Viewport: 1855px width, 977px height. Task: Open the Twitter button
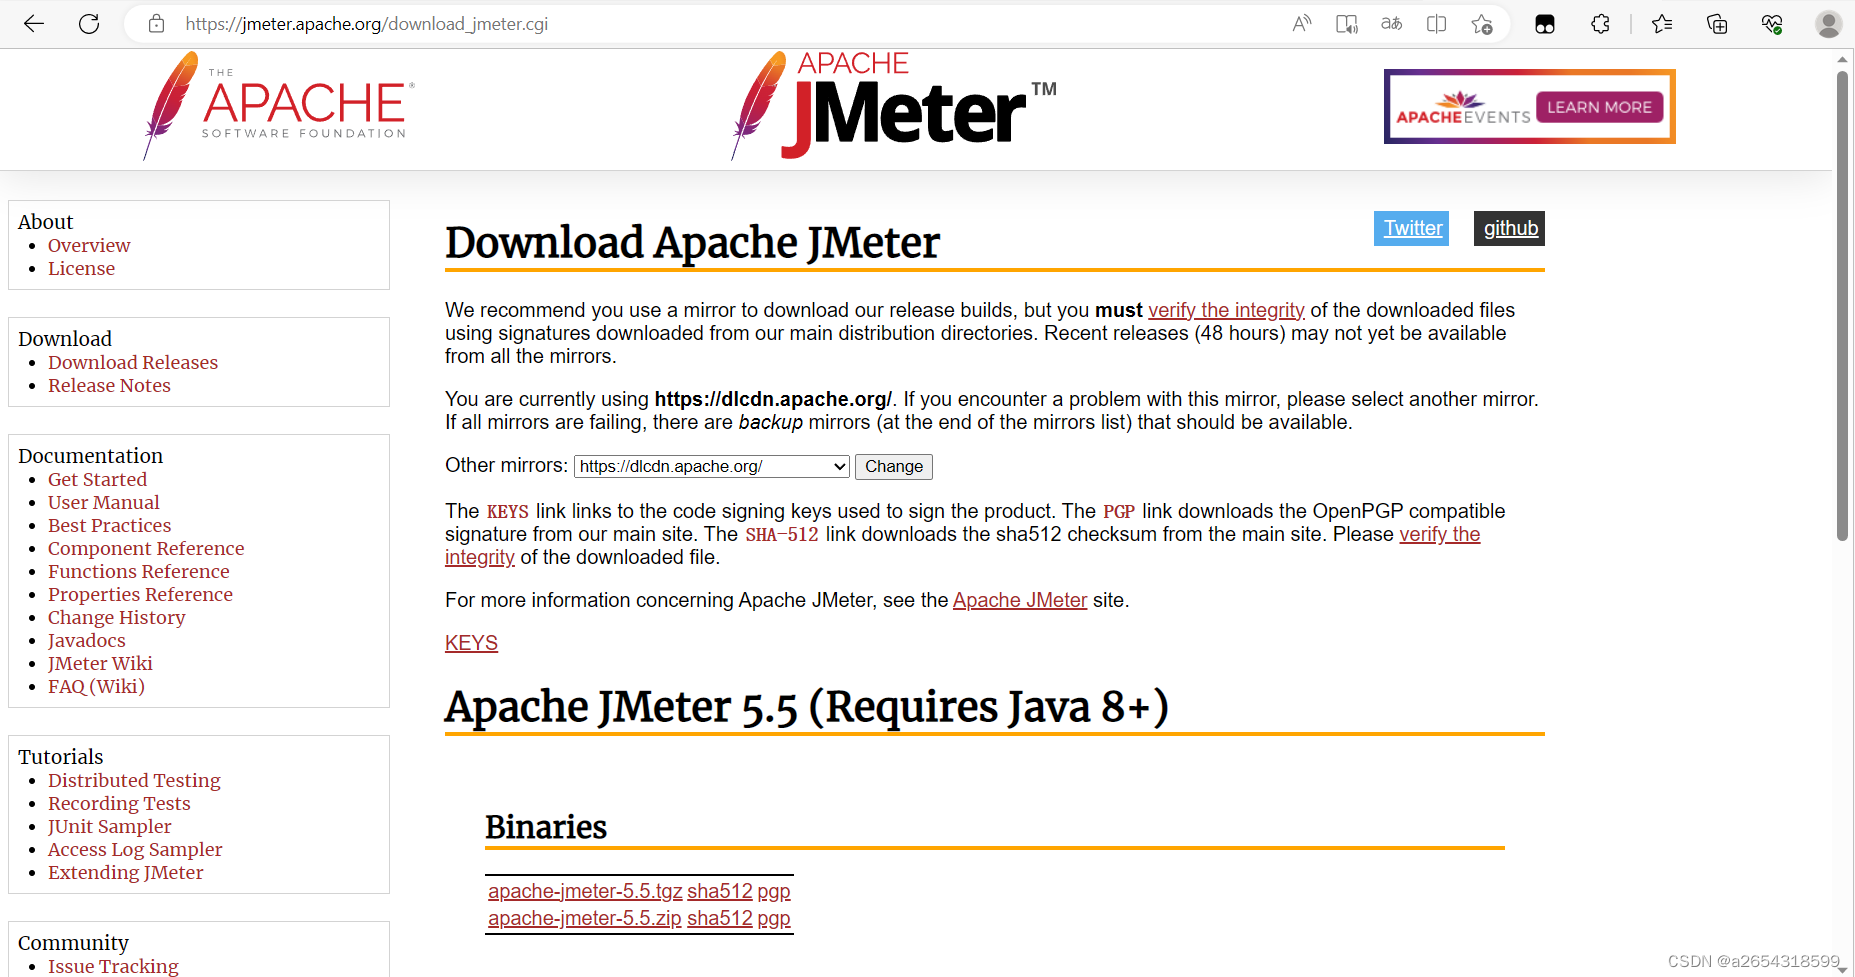(1410, 228)
